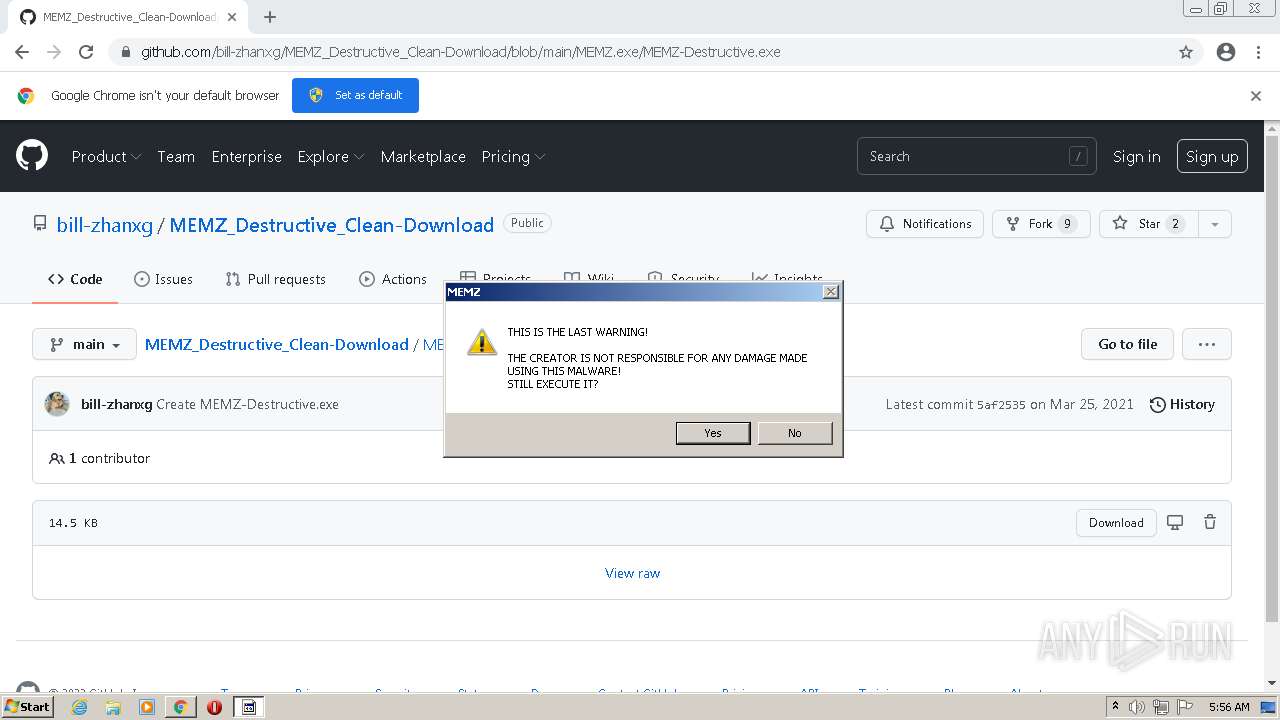Focus the GitHub search field

click(x=976, y=156)
